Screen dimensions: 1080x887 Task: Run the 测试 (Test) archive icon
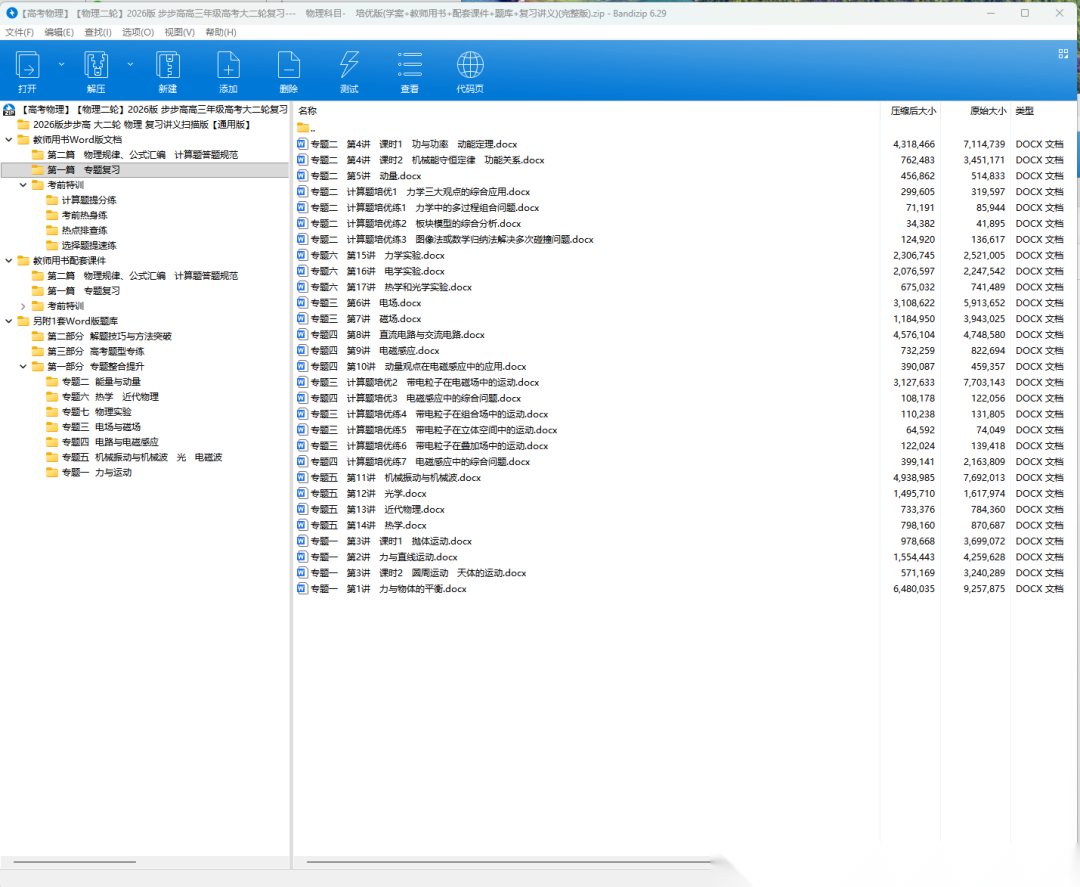tap(349, 66)
